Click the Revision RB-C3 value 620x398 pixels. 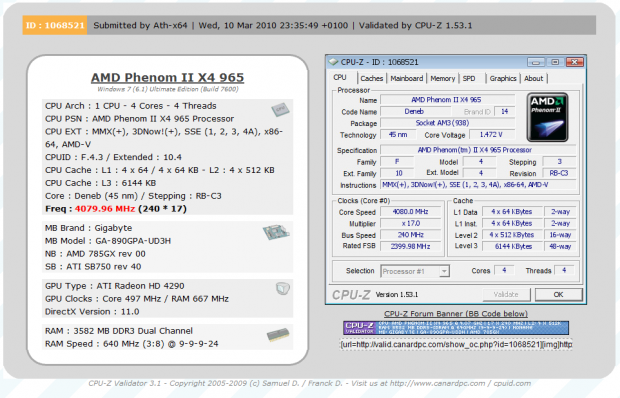(x=558, y=173)
